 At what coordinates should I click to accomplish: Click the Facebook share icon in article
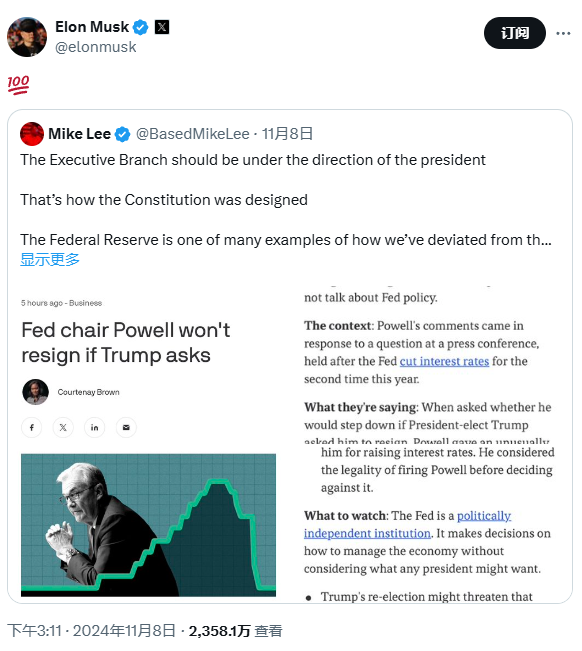tap(32, 427)
